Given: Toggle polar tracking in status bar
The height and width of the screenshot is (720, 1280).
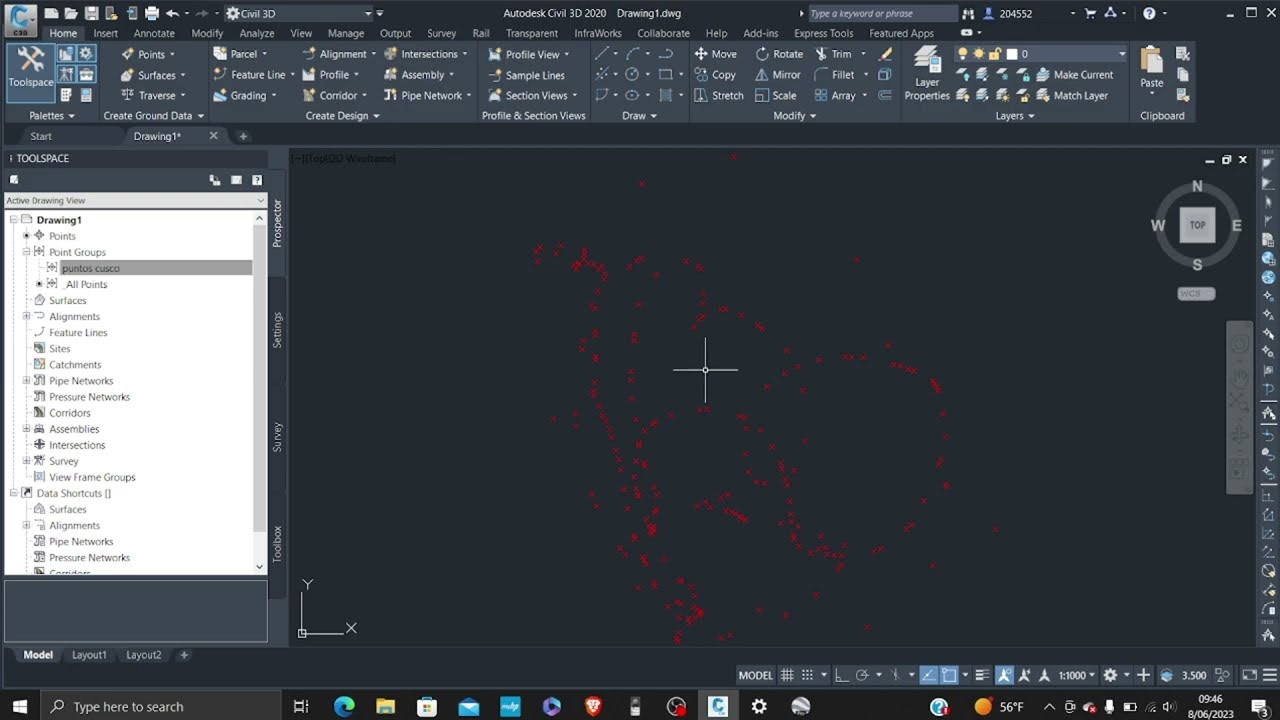Looking at the screenshot, I should (x=863, y=675).
